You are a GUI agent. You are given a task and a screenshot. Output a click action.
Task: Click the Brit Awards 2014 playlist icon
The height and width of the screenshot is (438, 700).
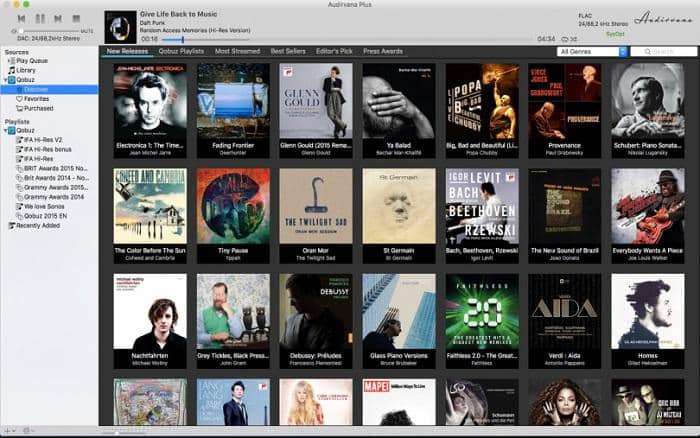point(19,178)
